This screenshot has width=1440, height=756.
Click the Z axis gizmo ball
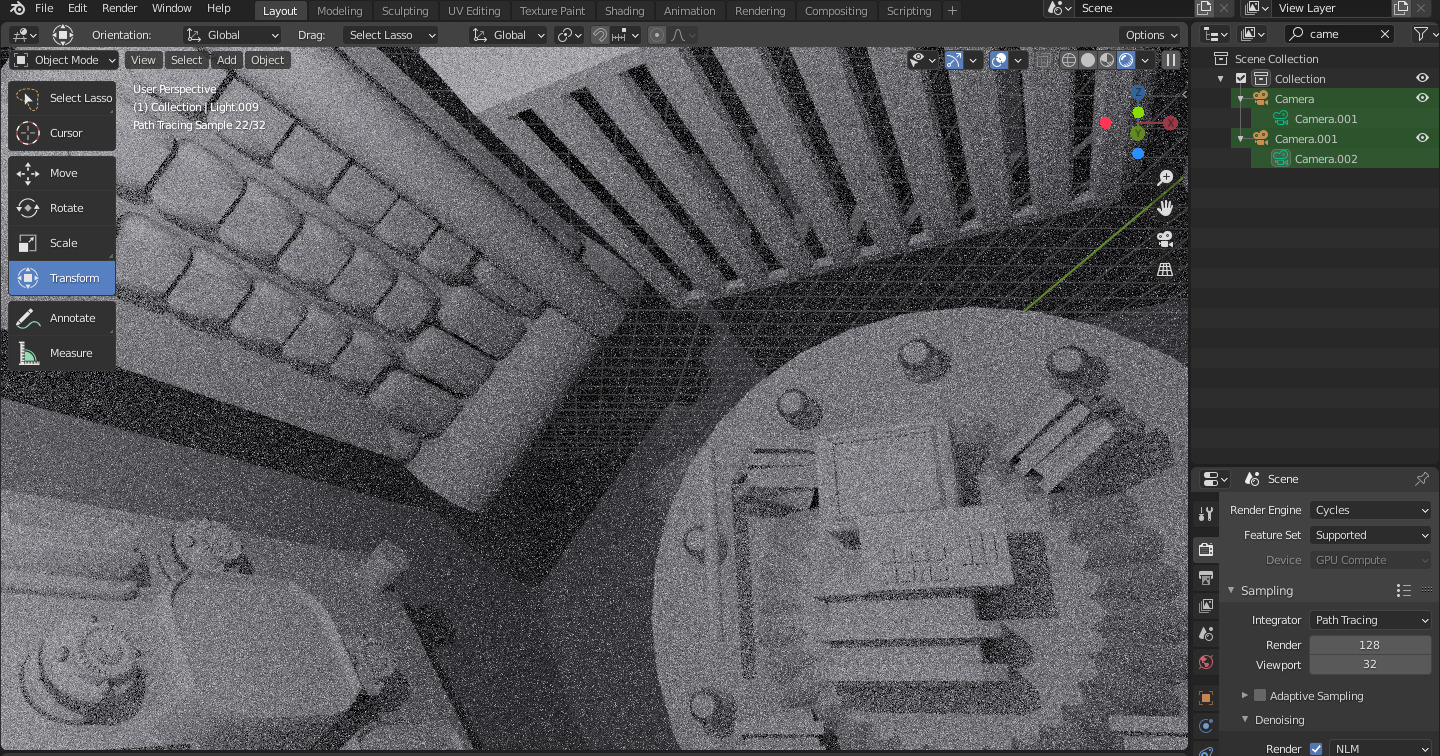coord(1138,92)
